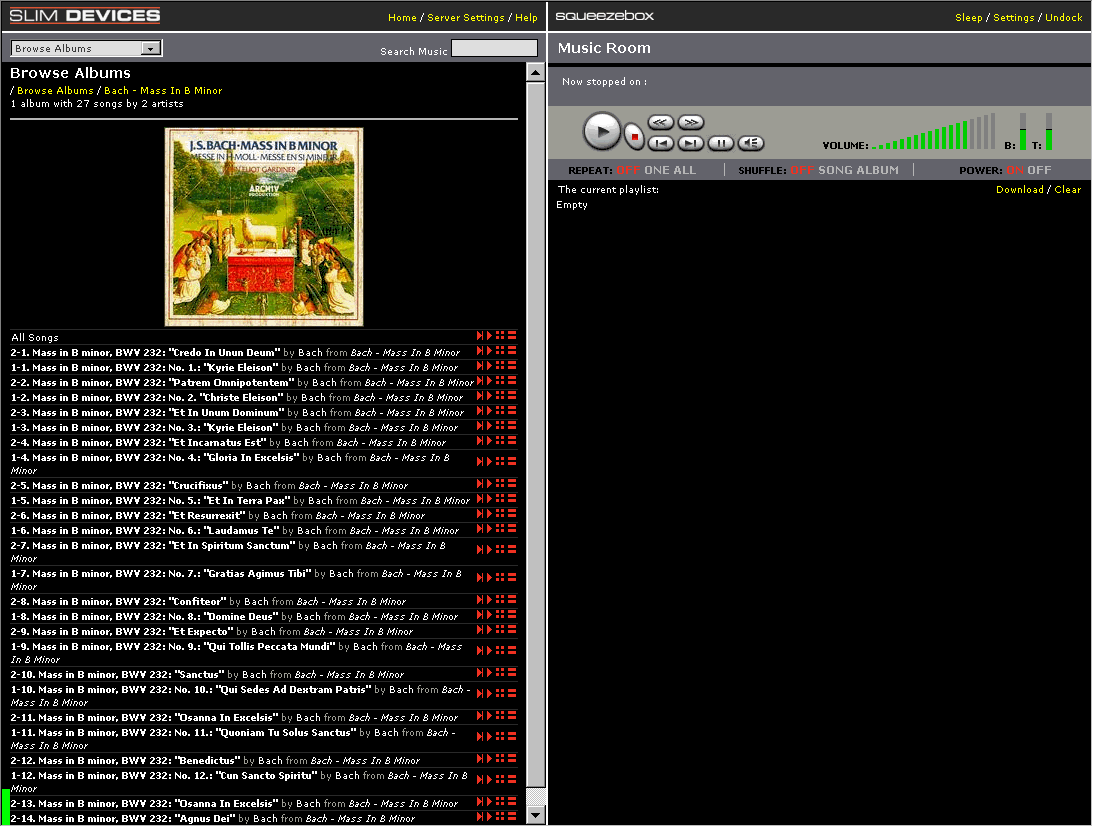1093x827 pixels.
Task: Click the Download playlist link
Action: [1019, 190]
